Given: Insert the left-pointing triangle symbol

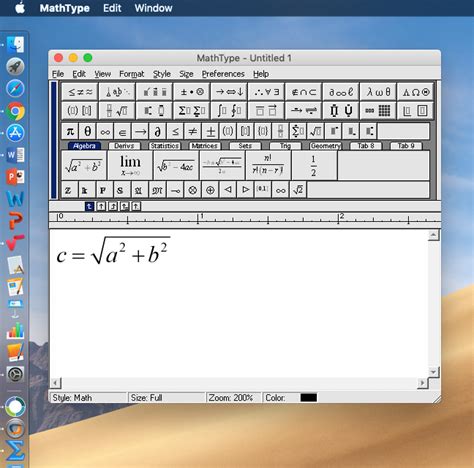Looking at the screenshot, I should pyautogui.click(x=228, y=190).
